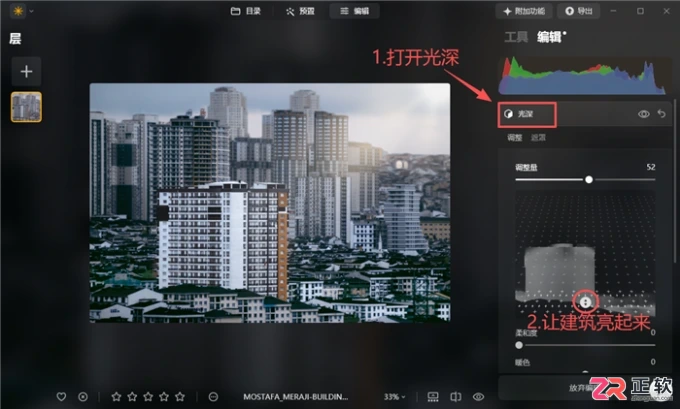
Task: Mark photo as rejected icon
Action: (x=82, y=396)
